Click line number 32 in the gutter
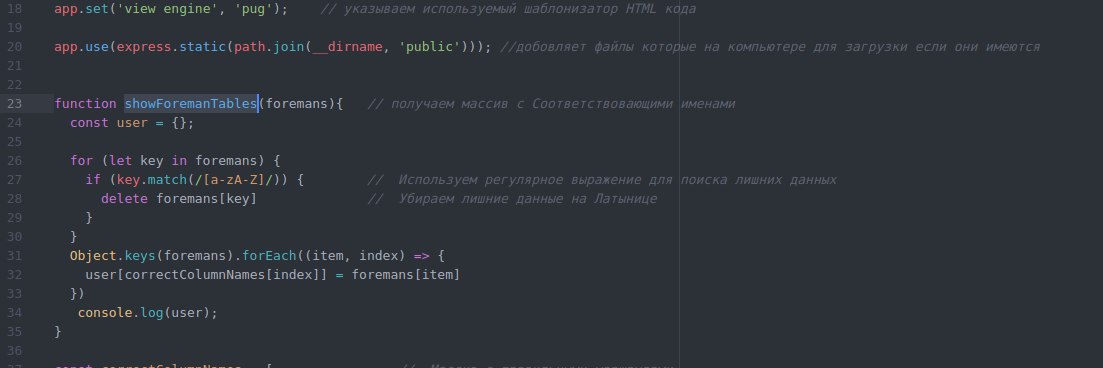Viewport: 1103px width, 368px height. [15, 274]
